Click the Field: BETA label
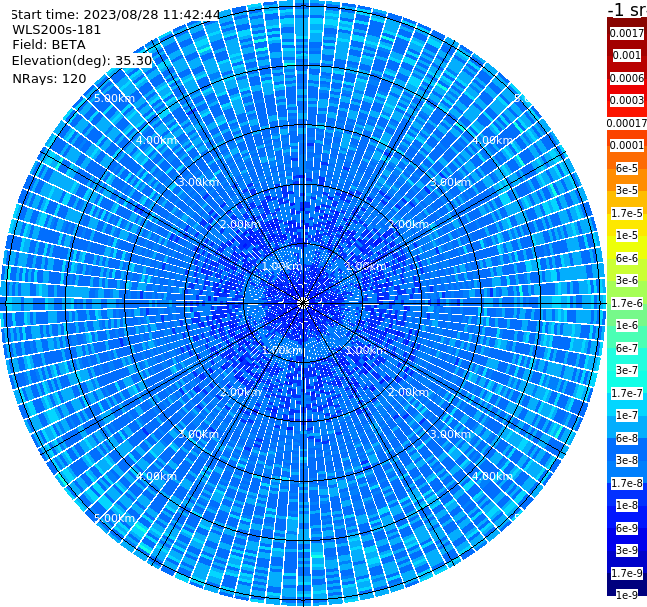Viewport: 647px width, 607px height. point(49,45)
